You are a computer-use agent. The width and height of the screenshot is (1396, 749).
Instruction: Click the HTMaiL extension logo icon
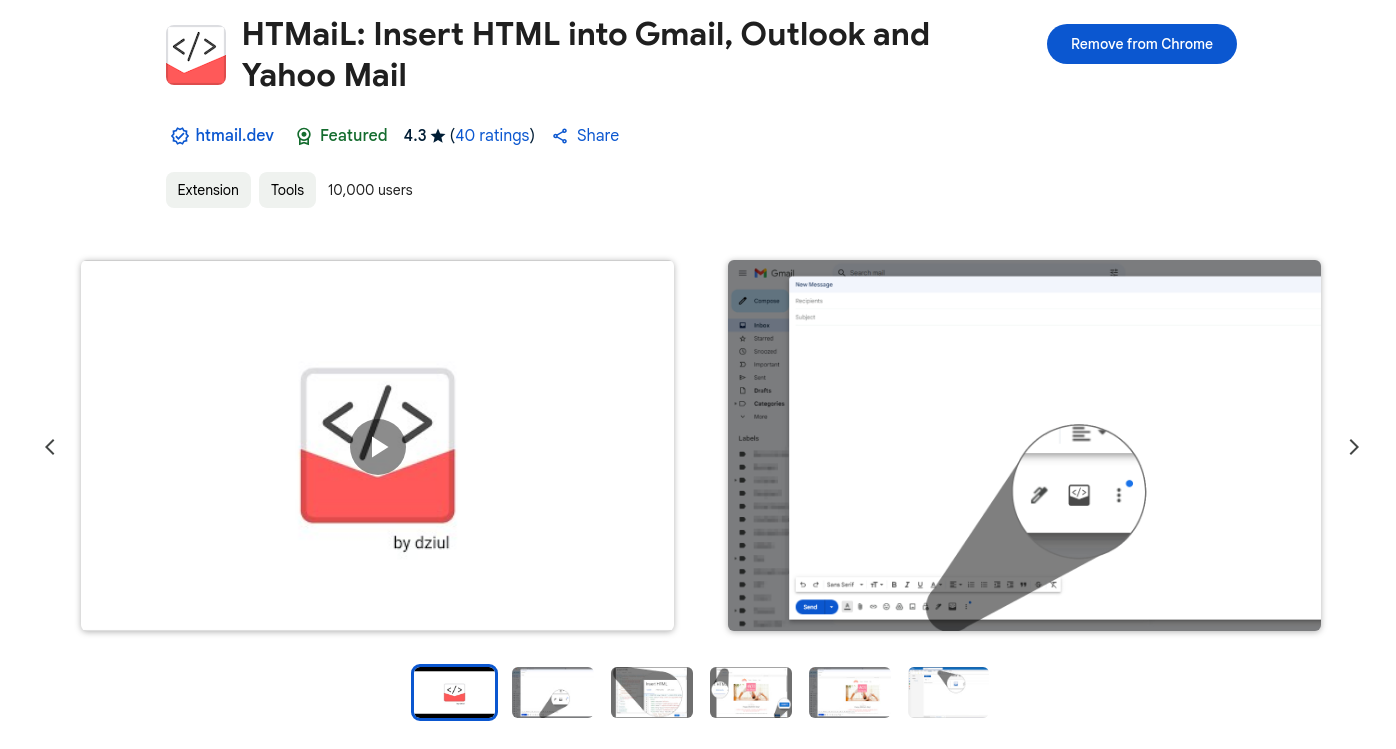(x=196, y=55)
